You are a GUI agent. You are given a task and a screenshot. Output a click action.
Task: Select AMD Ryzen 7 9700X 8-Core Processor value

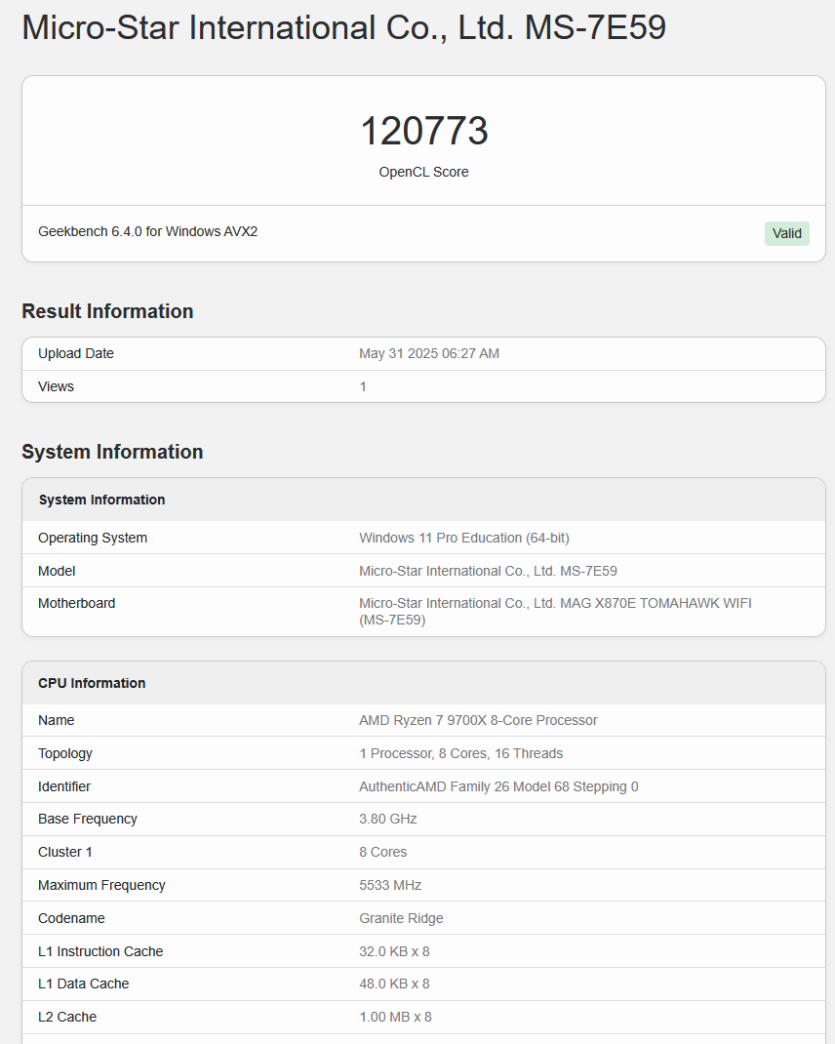[478, 720]
